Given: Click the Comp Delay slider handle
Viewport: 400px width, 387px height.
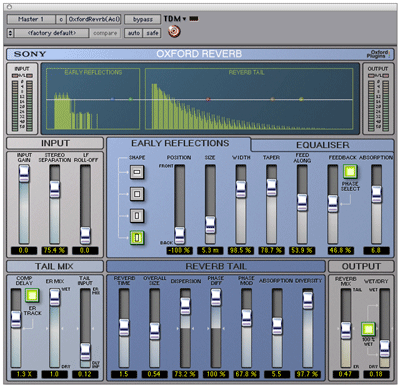Looking at the screenshot, I should point(16,319).
